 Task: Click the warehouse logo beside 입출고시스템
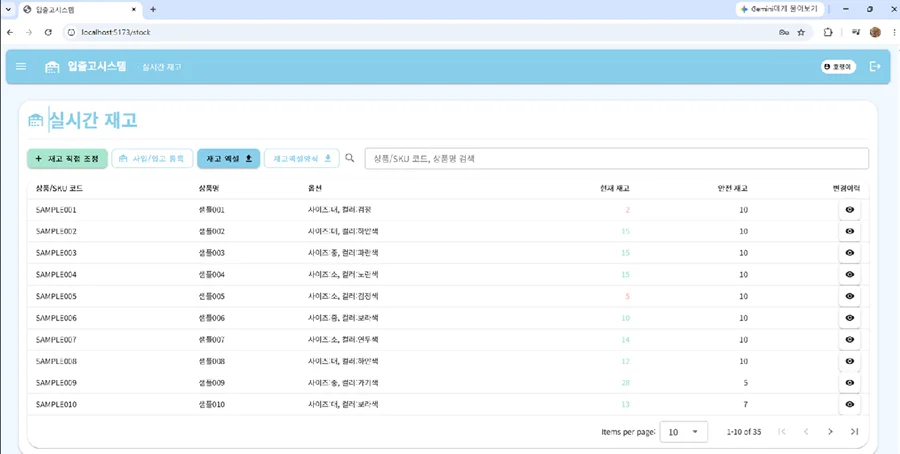coord(52,67)
